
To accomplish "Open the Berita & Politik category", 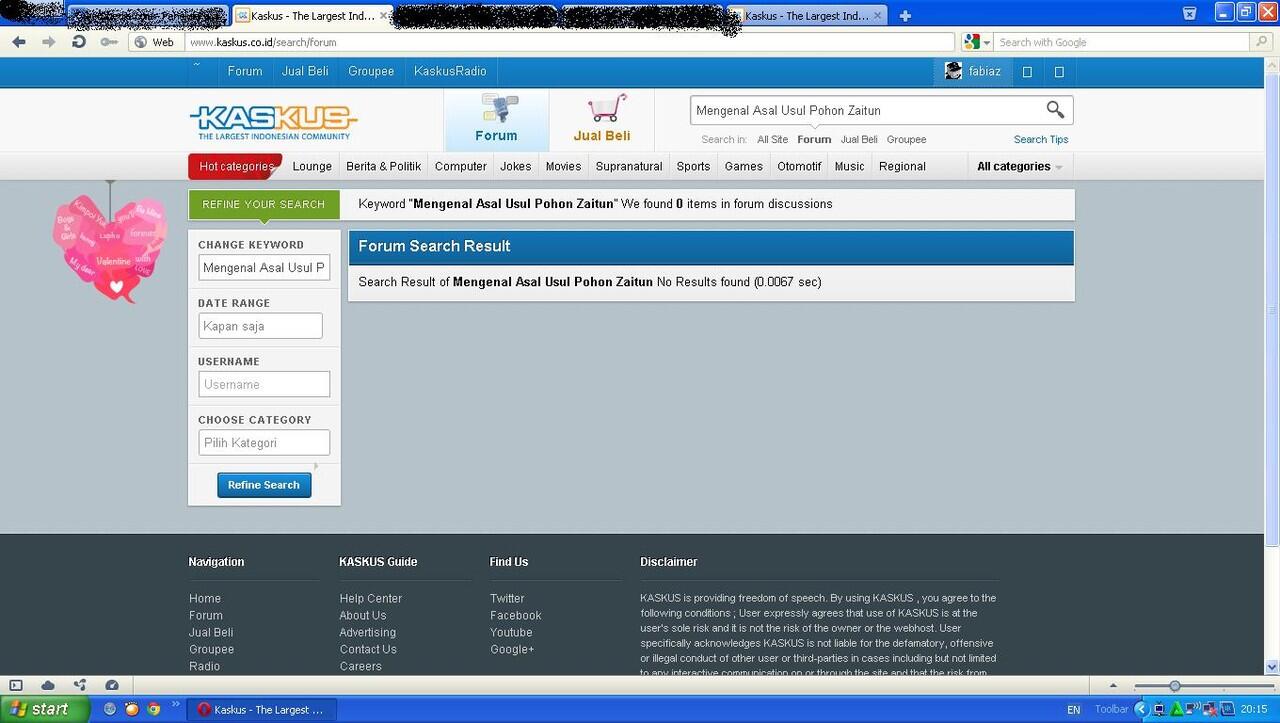I will 384,166.
